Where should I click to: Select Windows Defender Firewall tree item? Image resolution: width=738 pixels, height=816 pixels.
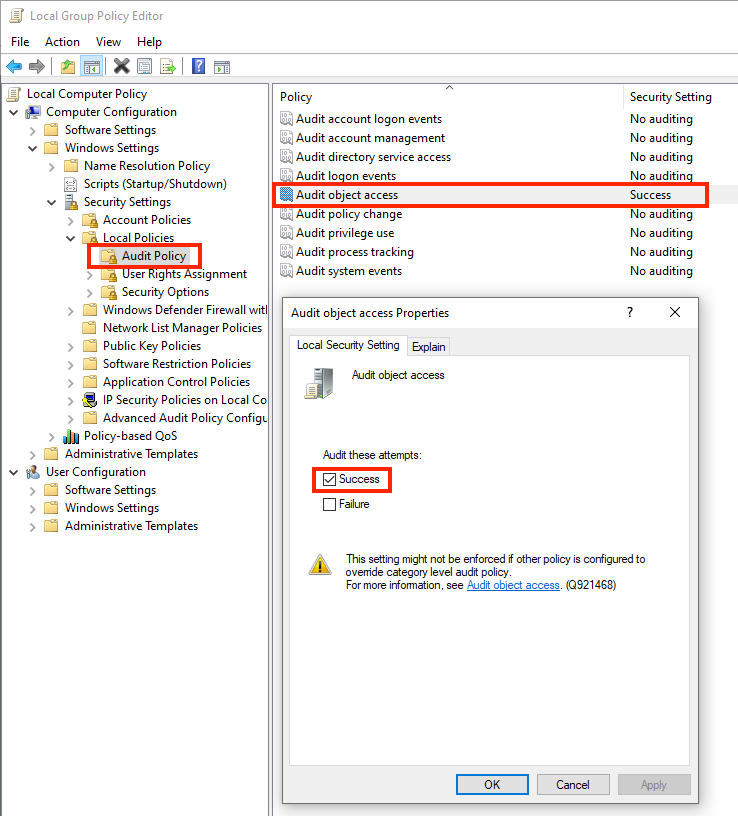[185, 310]
